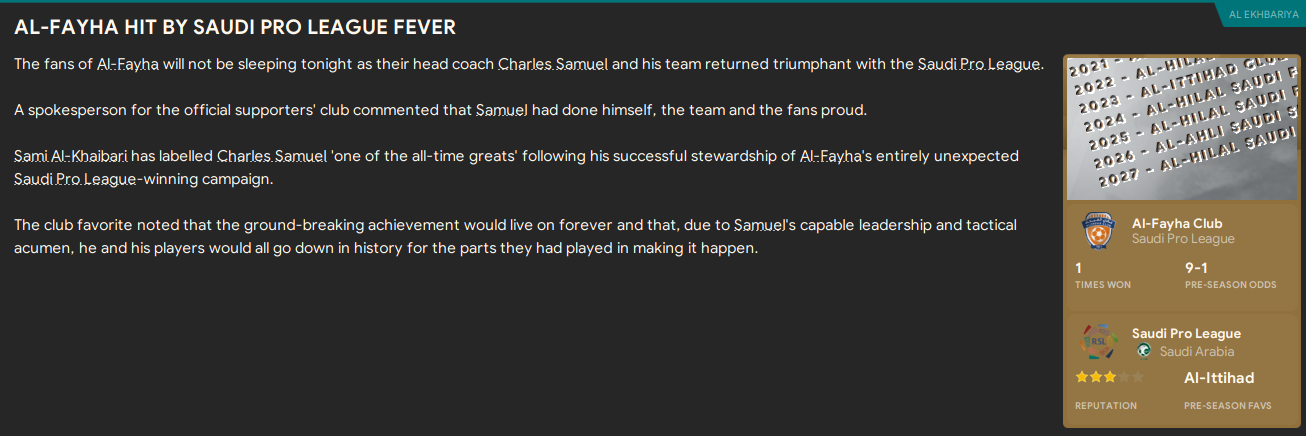Click Charles Samuel link in 'all-time greats' sentence
Screen dimensions: 1306x436
[271, 157]
